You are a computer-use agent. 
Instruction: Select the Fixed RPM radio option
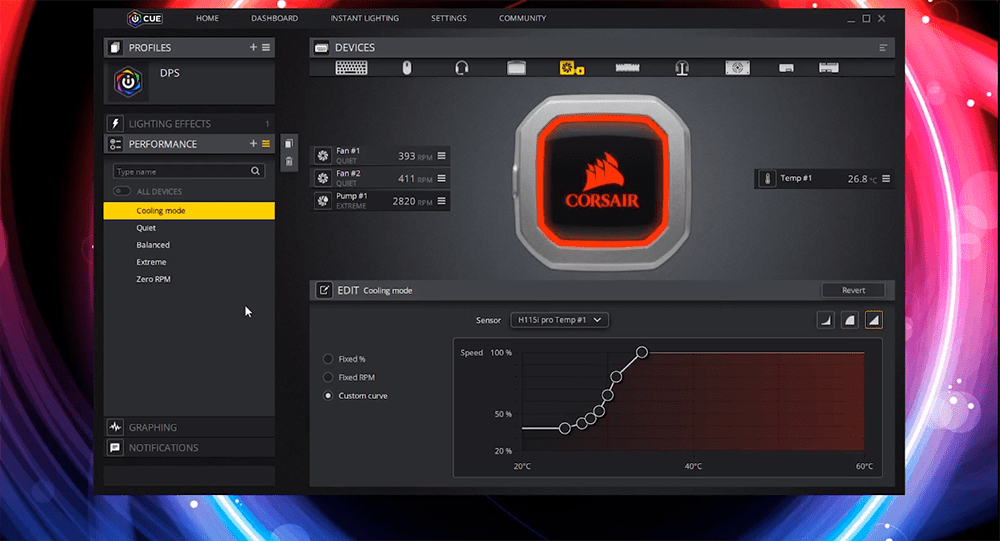[x=328, y=377]
